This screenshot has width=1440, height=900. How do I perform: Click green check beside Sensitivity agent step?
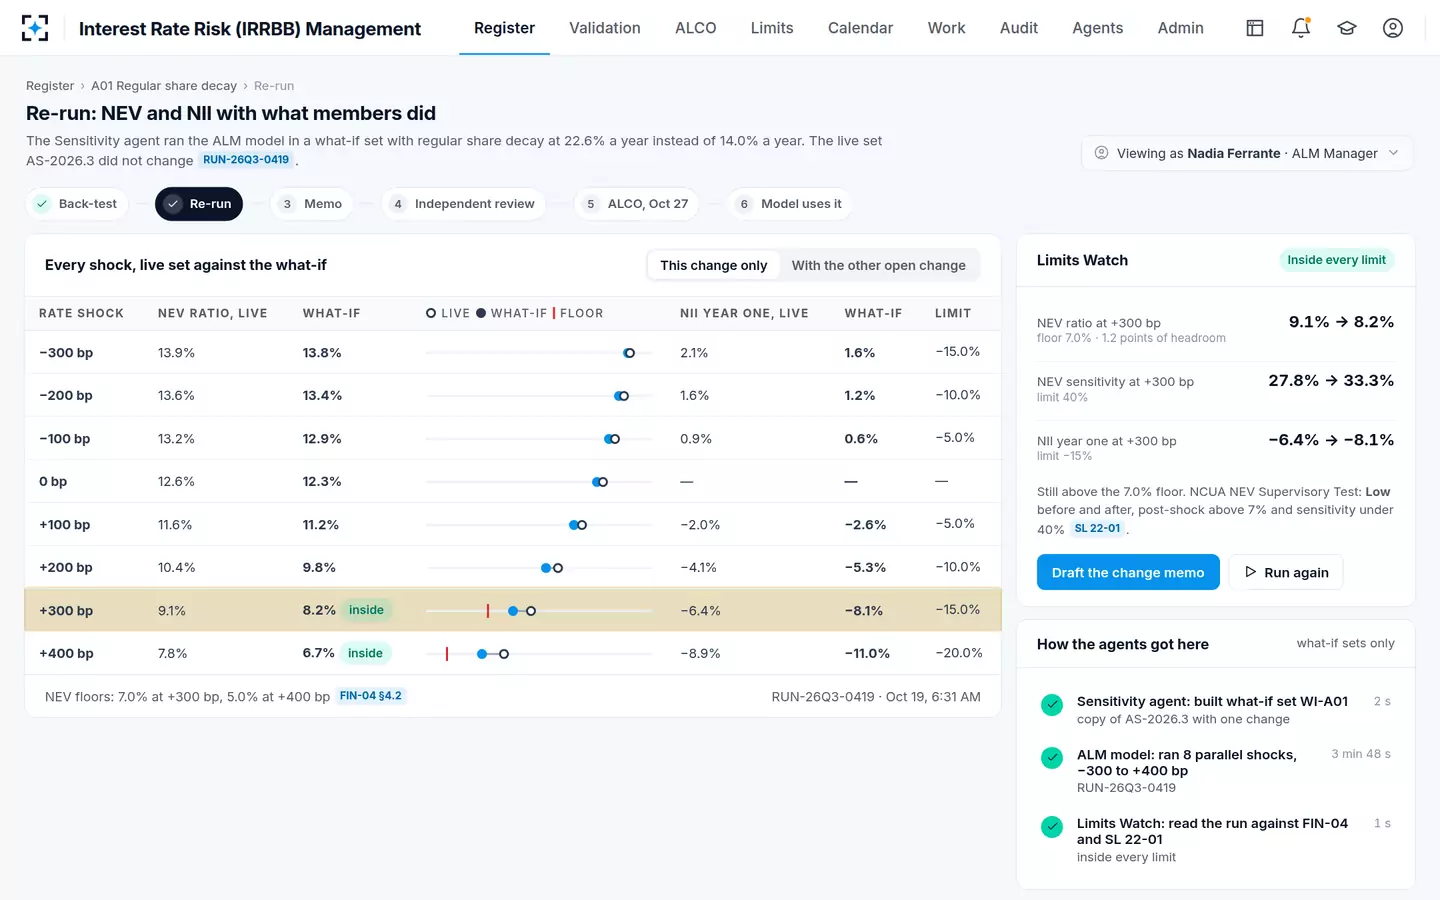coord(1052,705)
